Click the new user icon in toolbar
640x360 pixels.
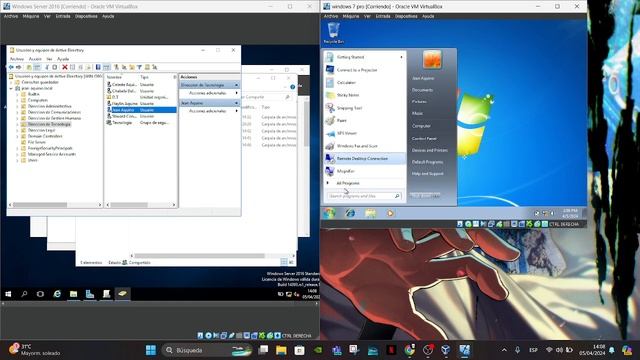(x=116, y=67)
